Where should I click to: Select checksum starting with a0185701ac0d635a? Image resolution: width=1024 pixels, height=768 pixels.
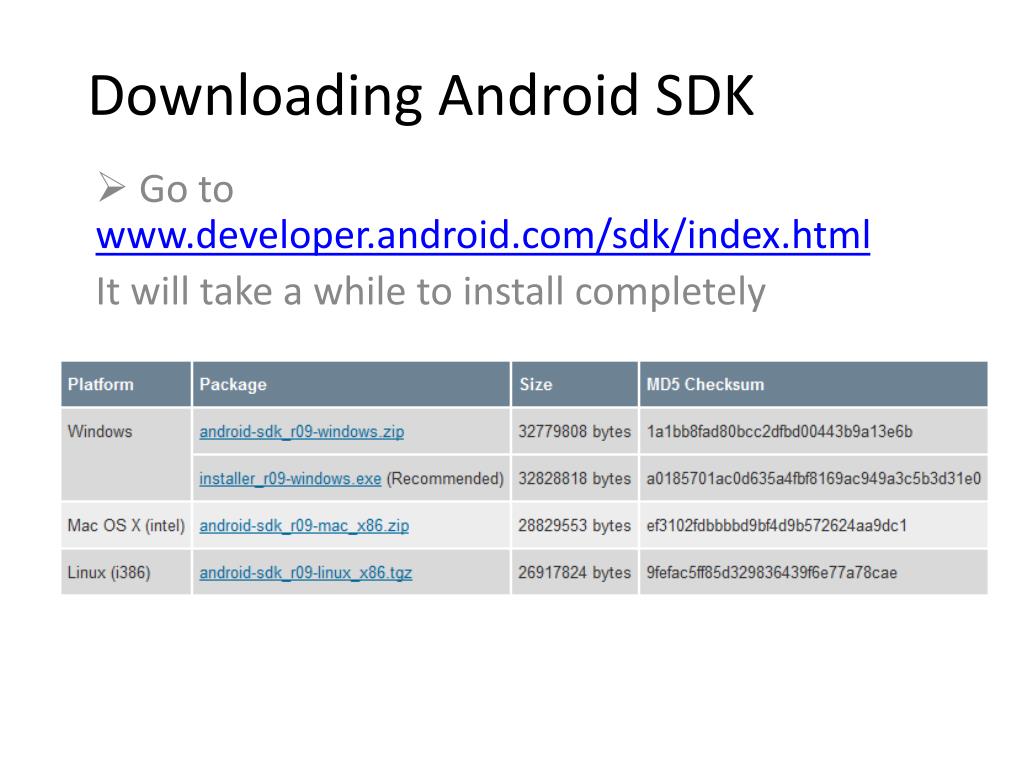[814, 478]
